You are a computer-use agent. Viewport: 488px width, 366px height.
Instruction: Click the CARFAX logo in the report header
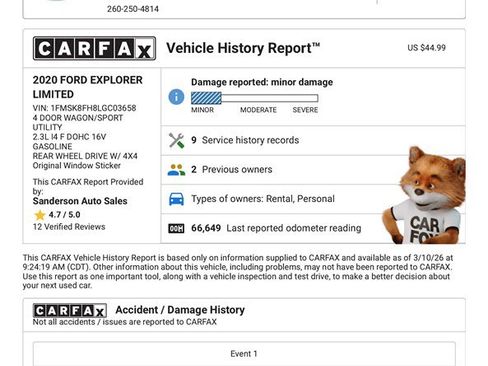click(94, 48)
